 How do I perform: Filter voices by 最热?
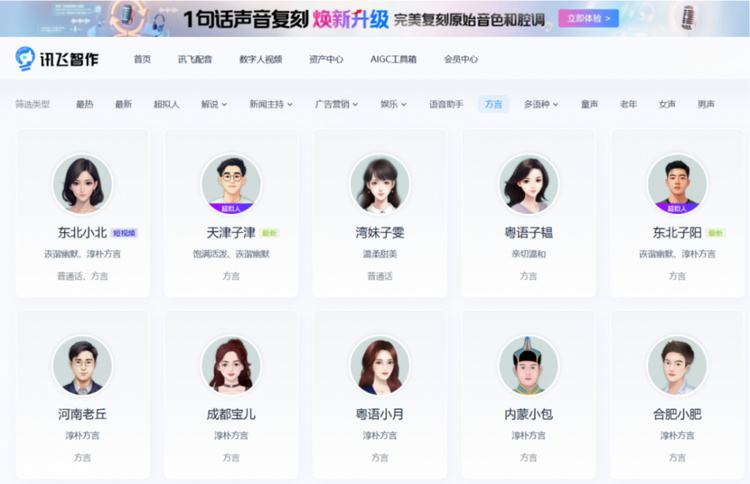pos(85,104)
